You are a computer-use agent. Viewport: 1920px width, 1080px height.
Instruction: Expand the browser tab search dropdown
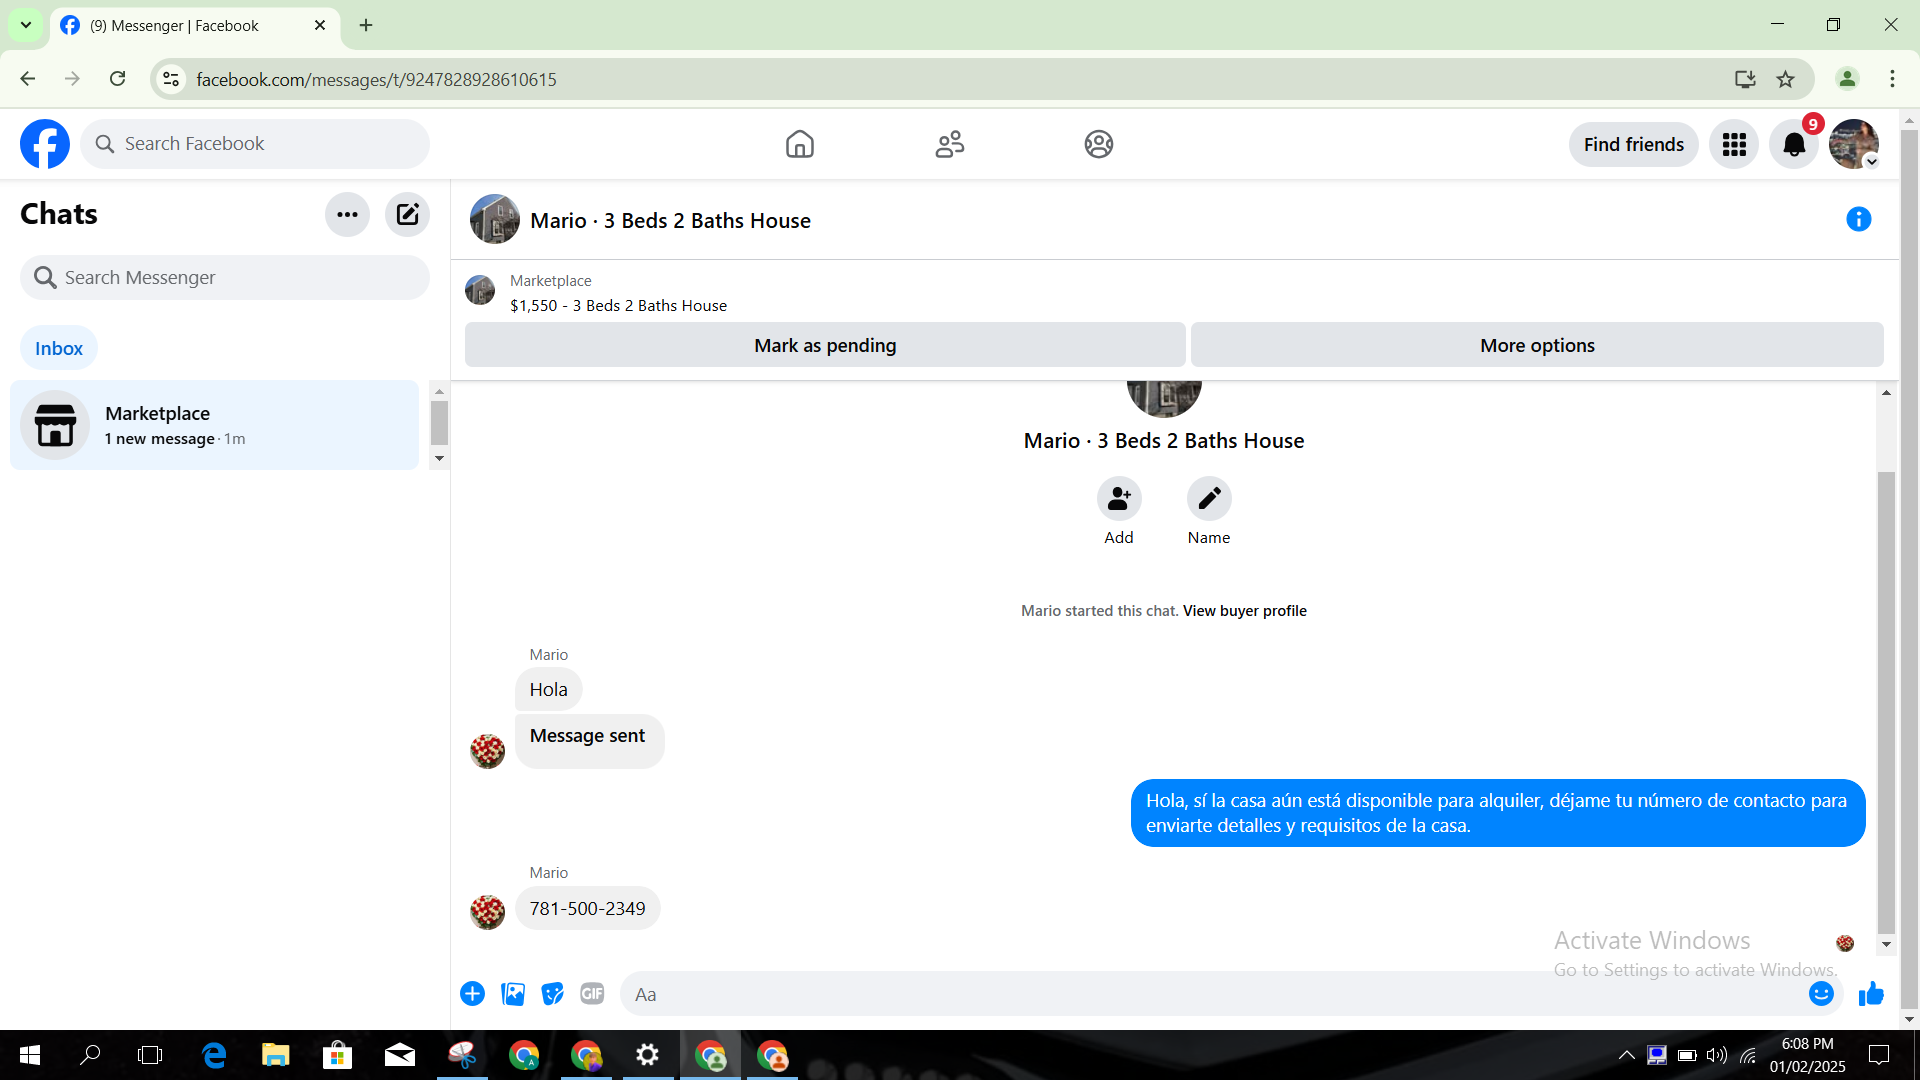click(26, 25)
